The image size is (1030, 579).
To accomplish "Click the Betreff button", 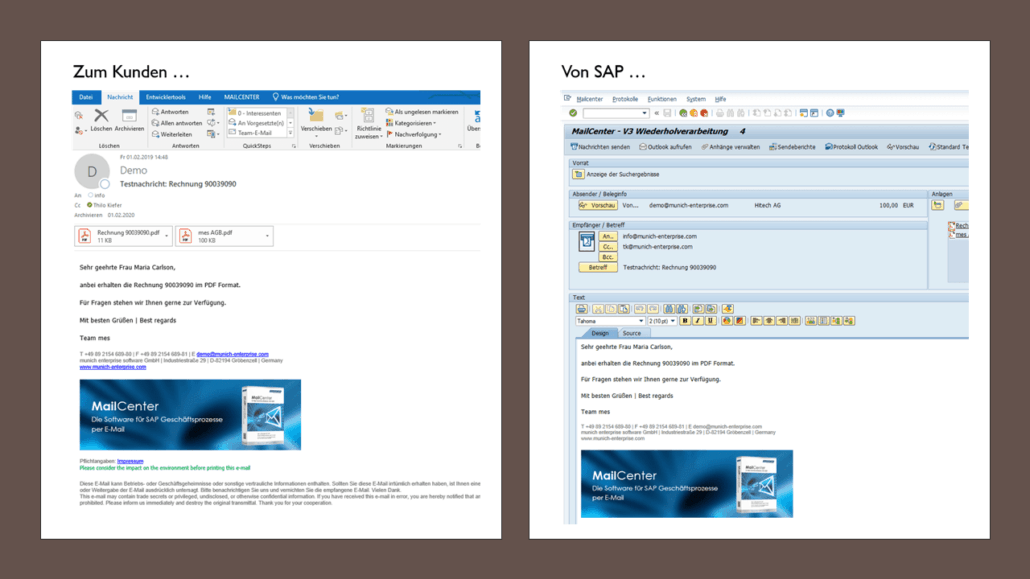I will pyautogui.click(x=597, y=267).
